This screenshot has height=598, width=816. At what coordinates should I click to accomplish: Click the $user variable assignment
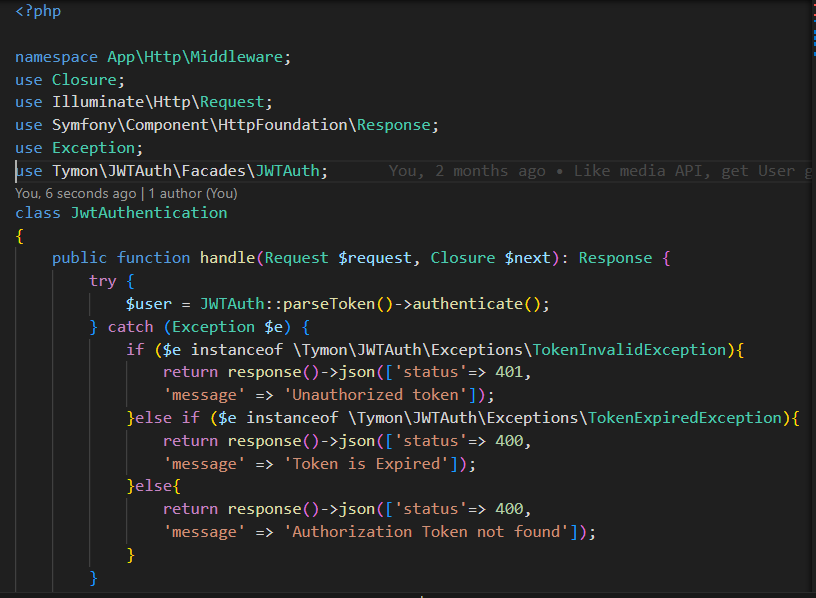click(148, 304)
